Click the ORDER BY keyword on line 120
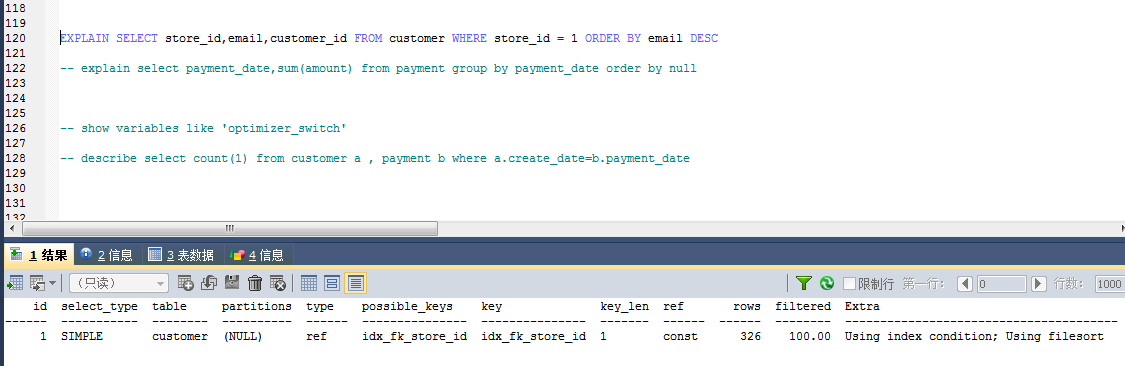Image resolution: width=1125 pixels, height=366 pixels. pos(613,38)
